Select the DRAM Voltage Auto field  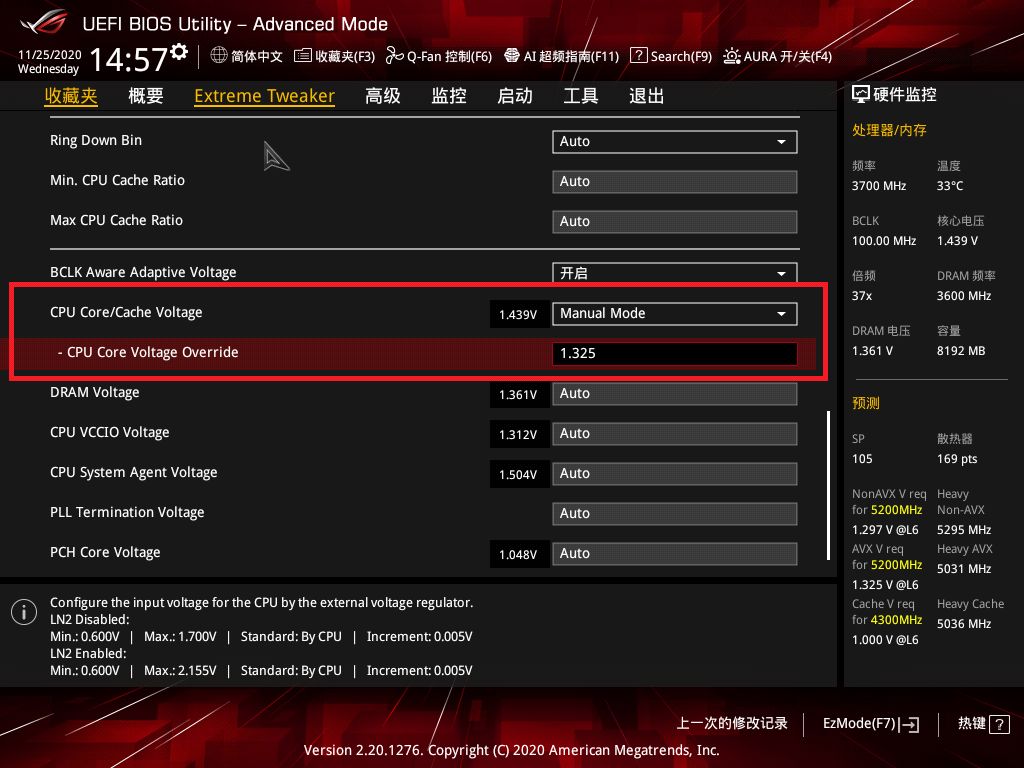coord(674,394)
